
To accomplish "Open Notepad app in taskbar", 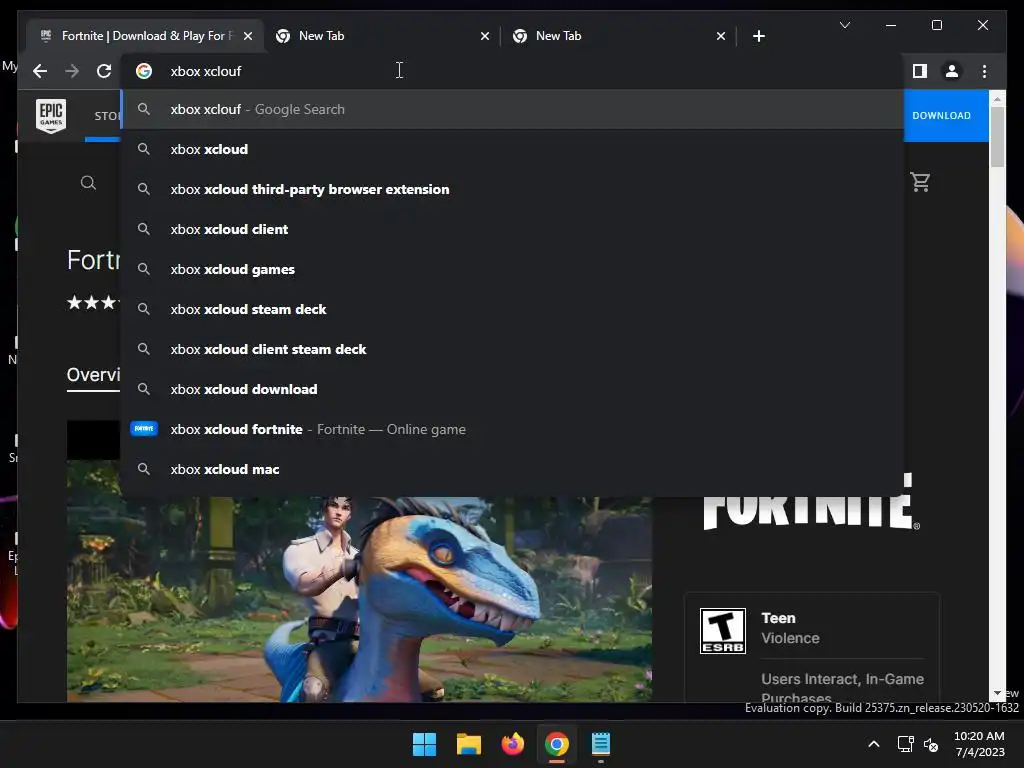I will click(601, 744).
